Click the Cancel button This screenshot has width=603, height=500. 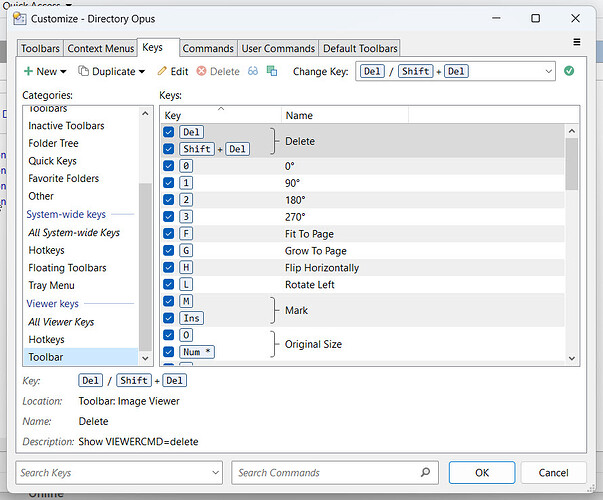pyautogui.click(x=553, y=472)
